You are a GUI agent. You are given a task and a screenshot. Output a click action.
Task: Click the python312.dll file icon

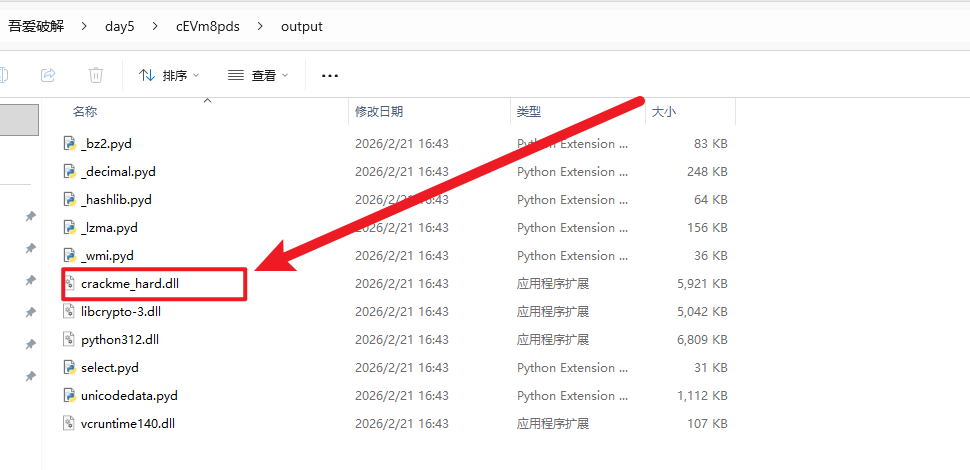point(70,340)
